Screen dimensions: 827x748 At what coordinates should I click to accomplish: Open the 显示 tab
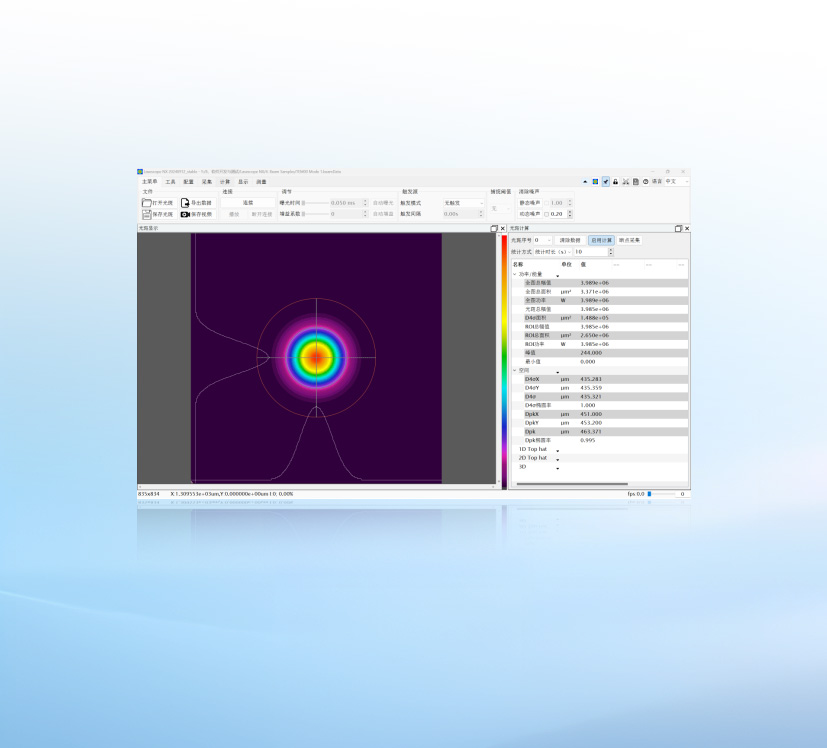pyautogui.click(x=243, y=182)
